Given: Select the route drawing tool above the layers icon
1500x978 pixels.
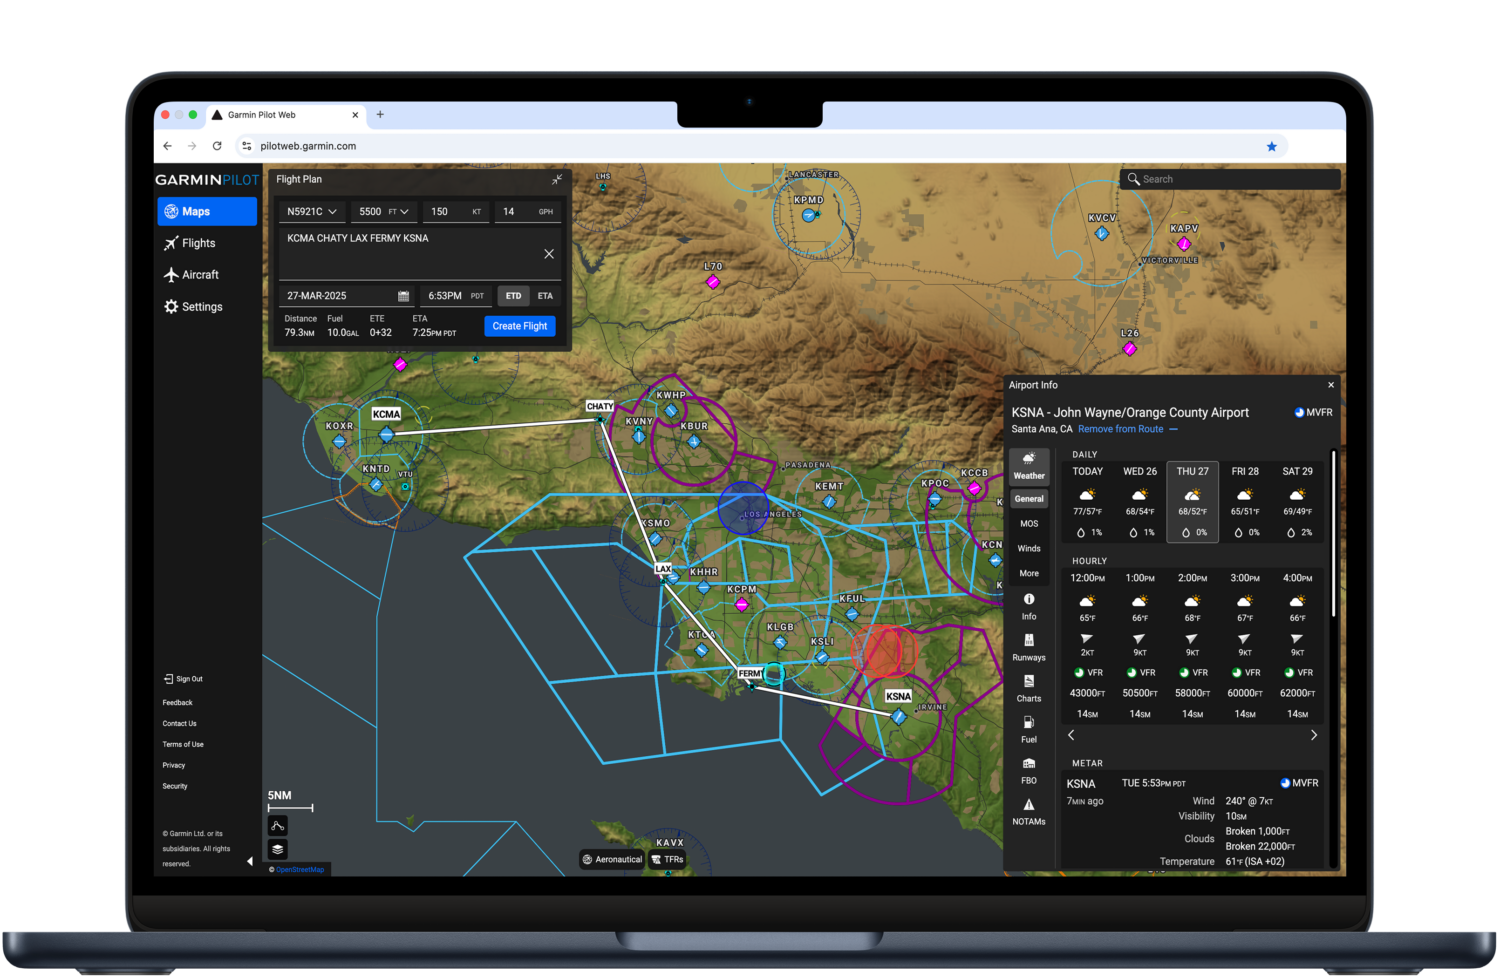Looking at the screenshot, I should click(277, 825).
